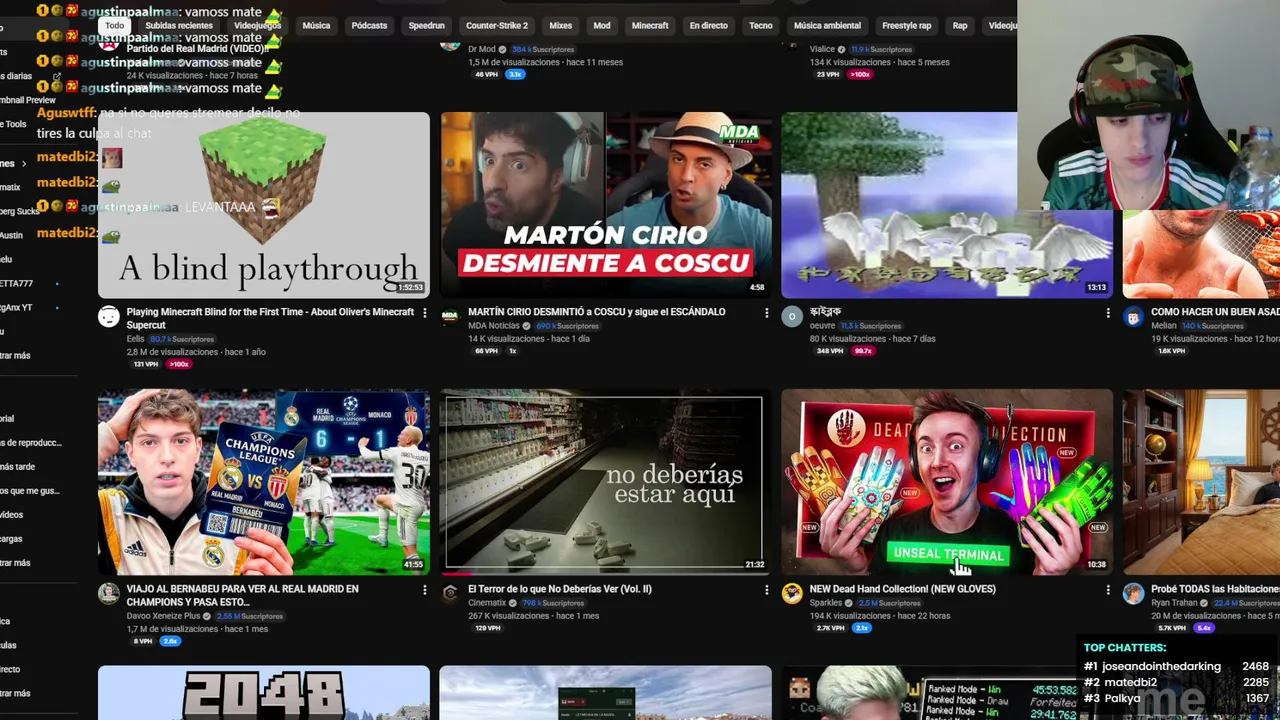Open the gAnx YT subscription in sidebar
1280x720 pixels.
(x=17, y=307)
